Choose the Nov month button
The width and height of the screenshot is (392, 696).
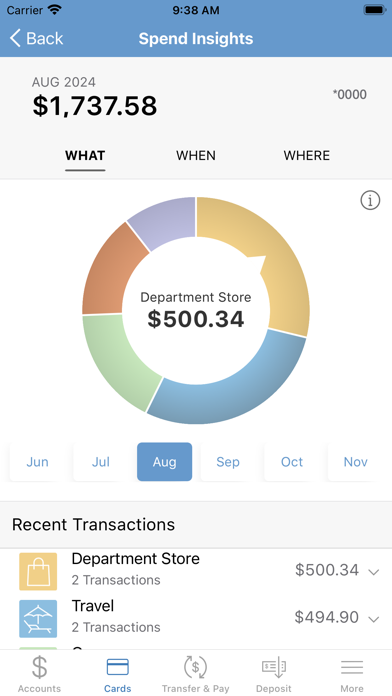click(356, 462)
